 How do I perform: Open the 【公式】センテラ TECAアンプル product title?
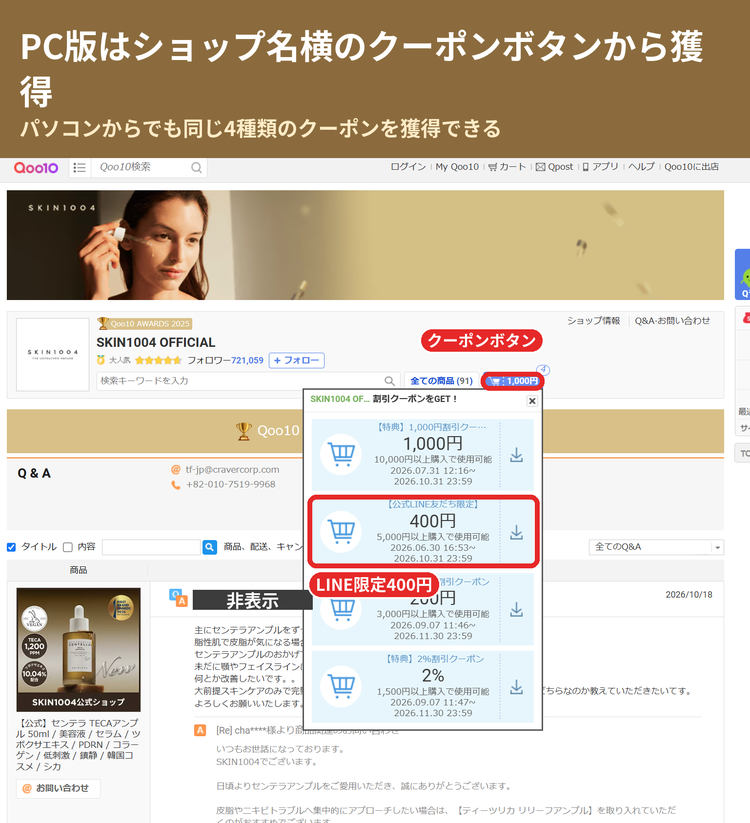coord(78,745)
